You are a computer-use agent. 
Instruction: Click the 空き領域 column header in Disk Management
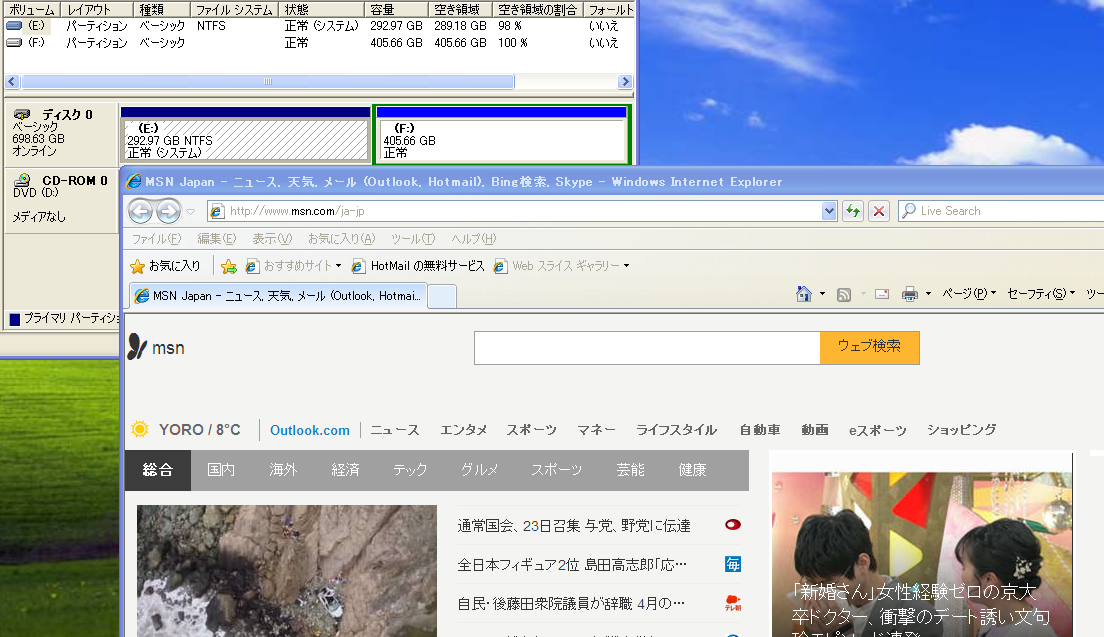(460, 10)
